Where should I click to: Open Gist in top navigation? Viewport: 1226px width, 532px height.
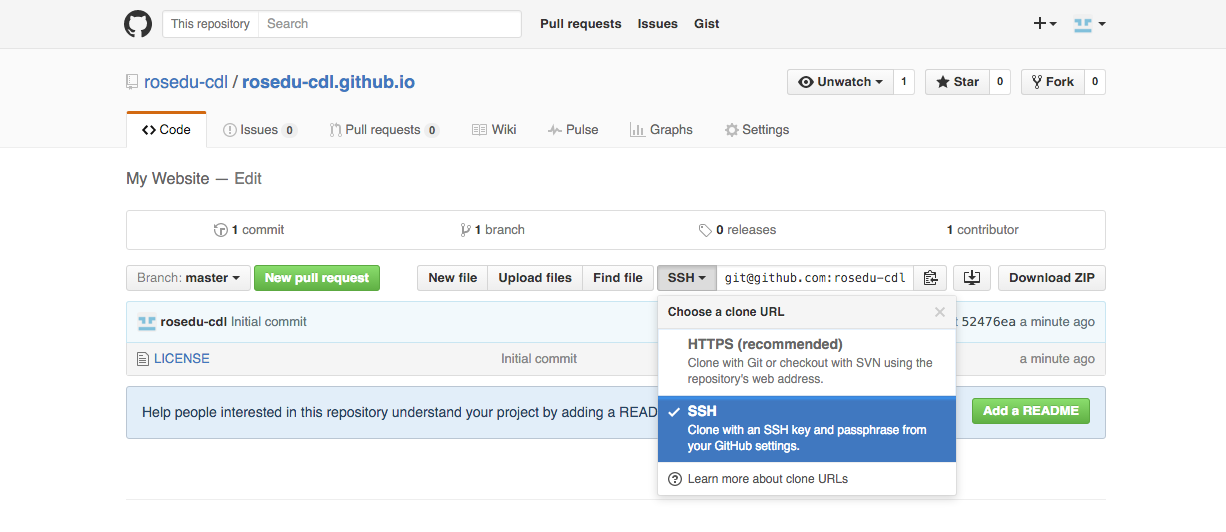click(x=707, y=24)
